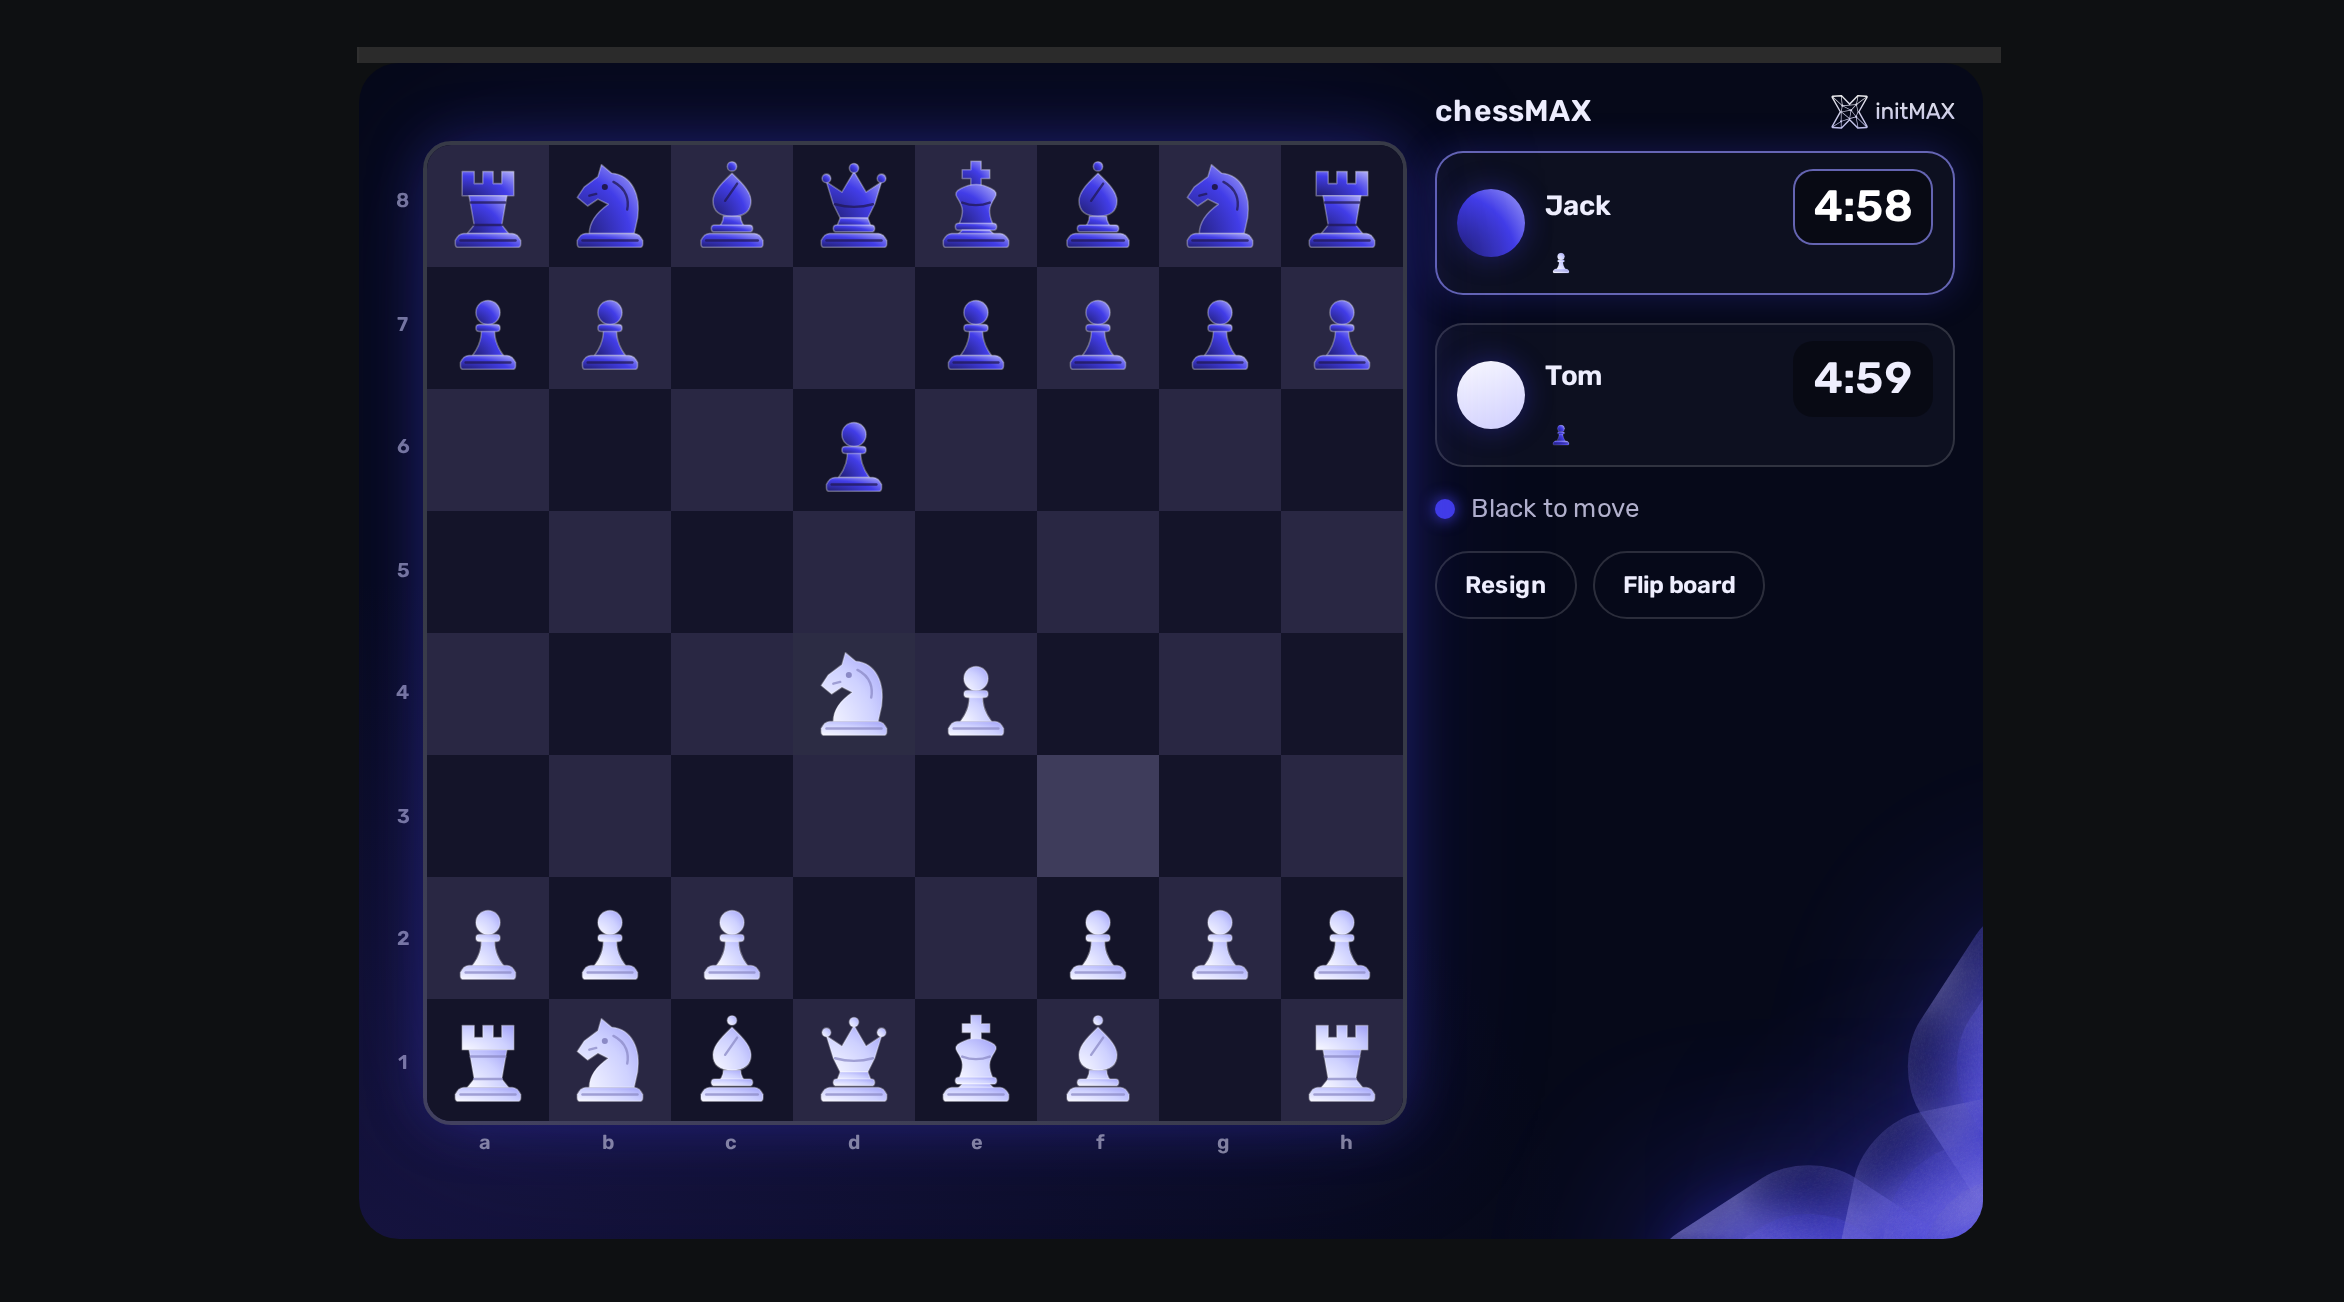Resign the current game
The height and width of the screenshot is (1302, 2344).
(x=1505, y=585)
